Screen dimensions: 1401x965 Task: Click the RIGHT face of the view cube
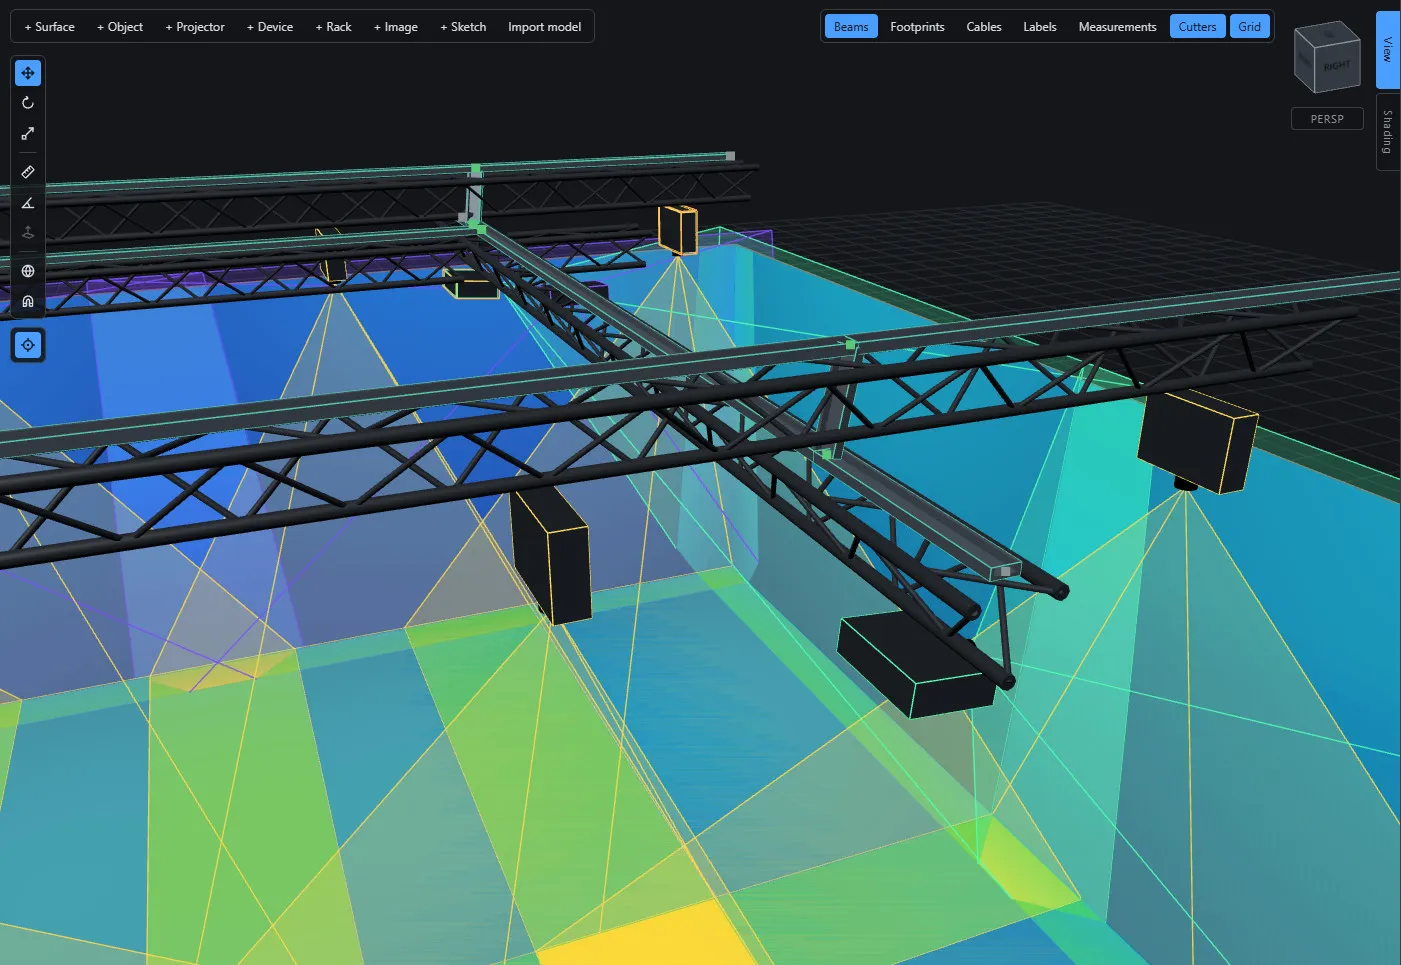1336,66
